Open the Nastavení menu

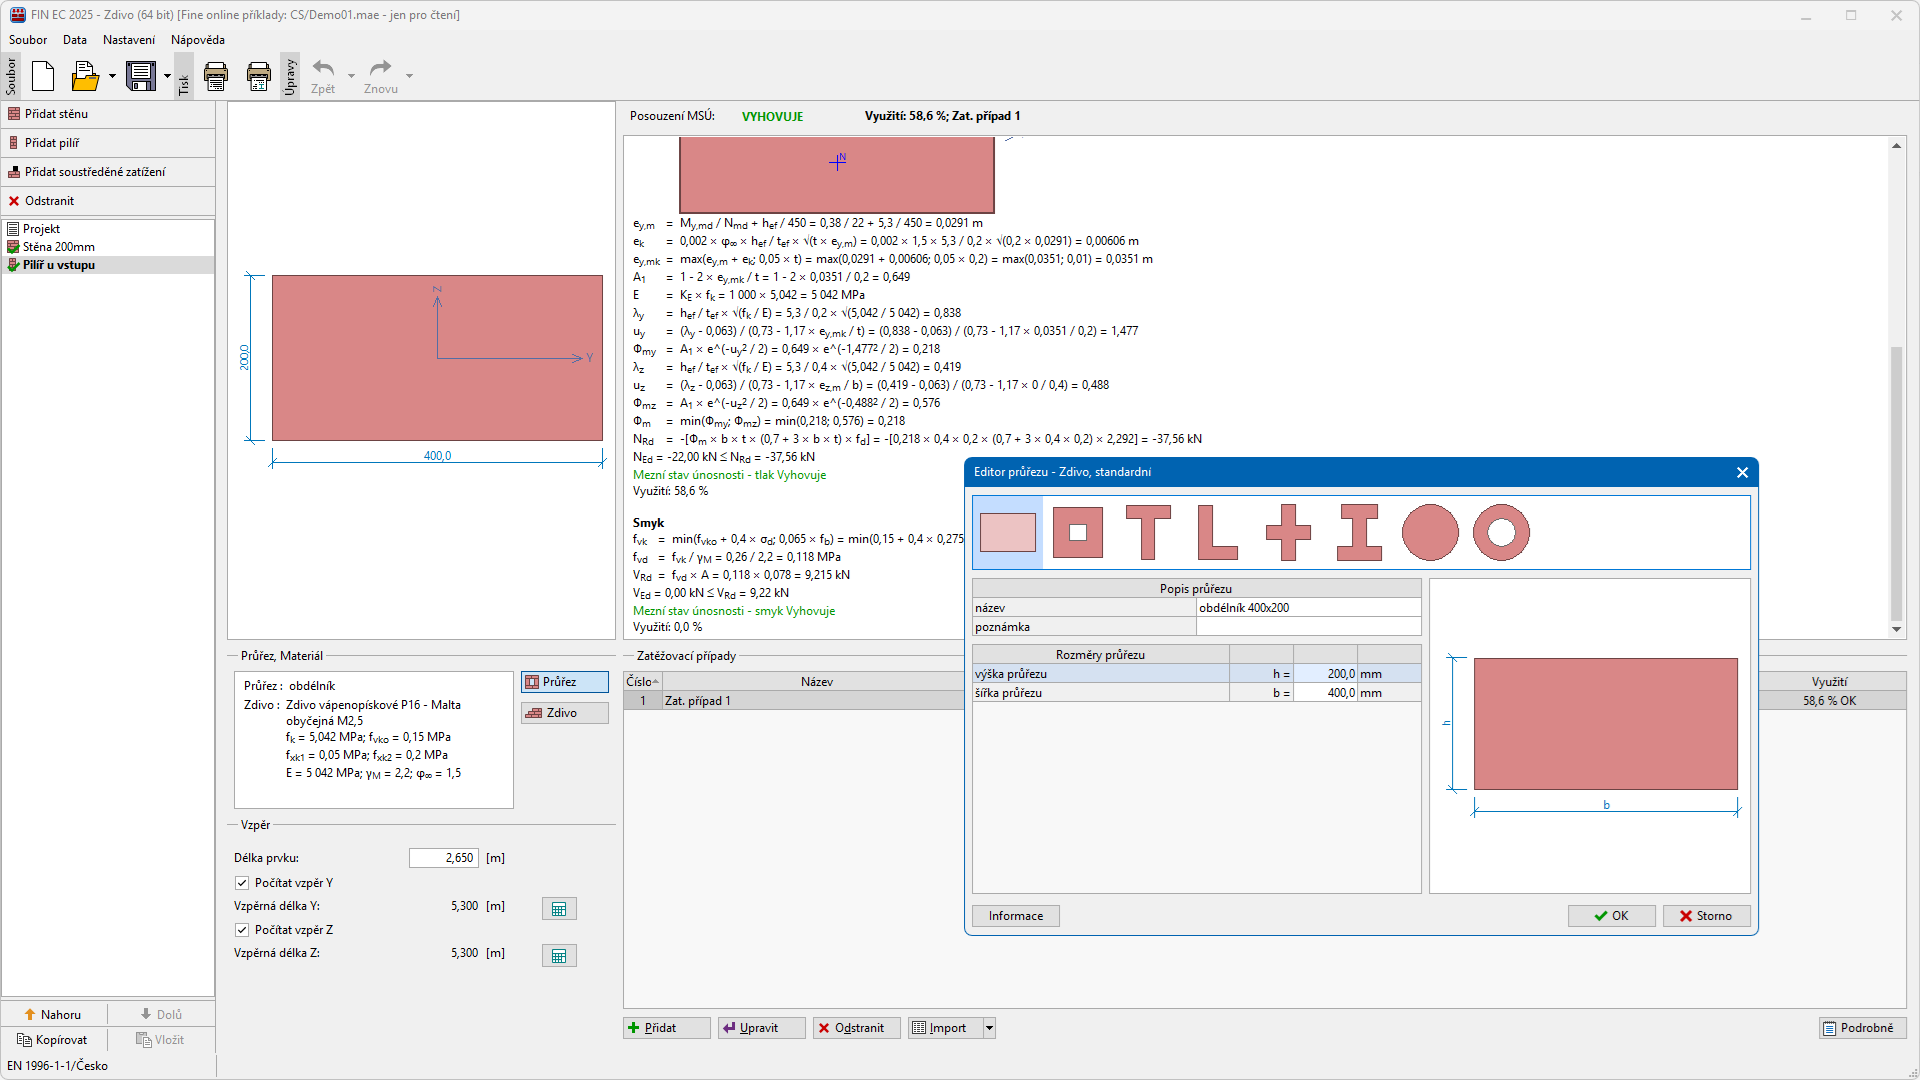(x=128, y=40)
